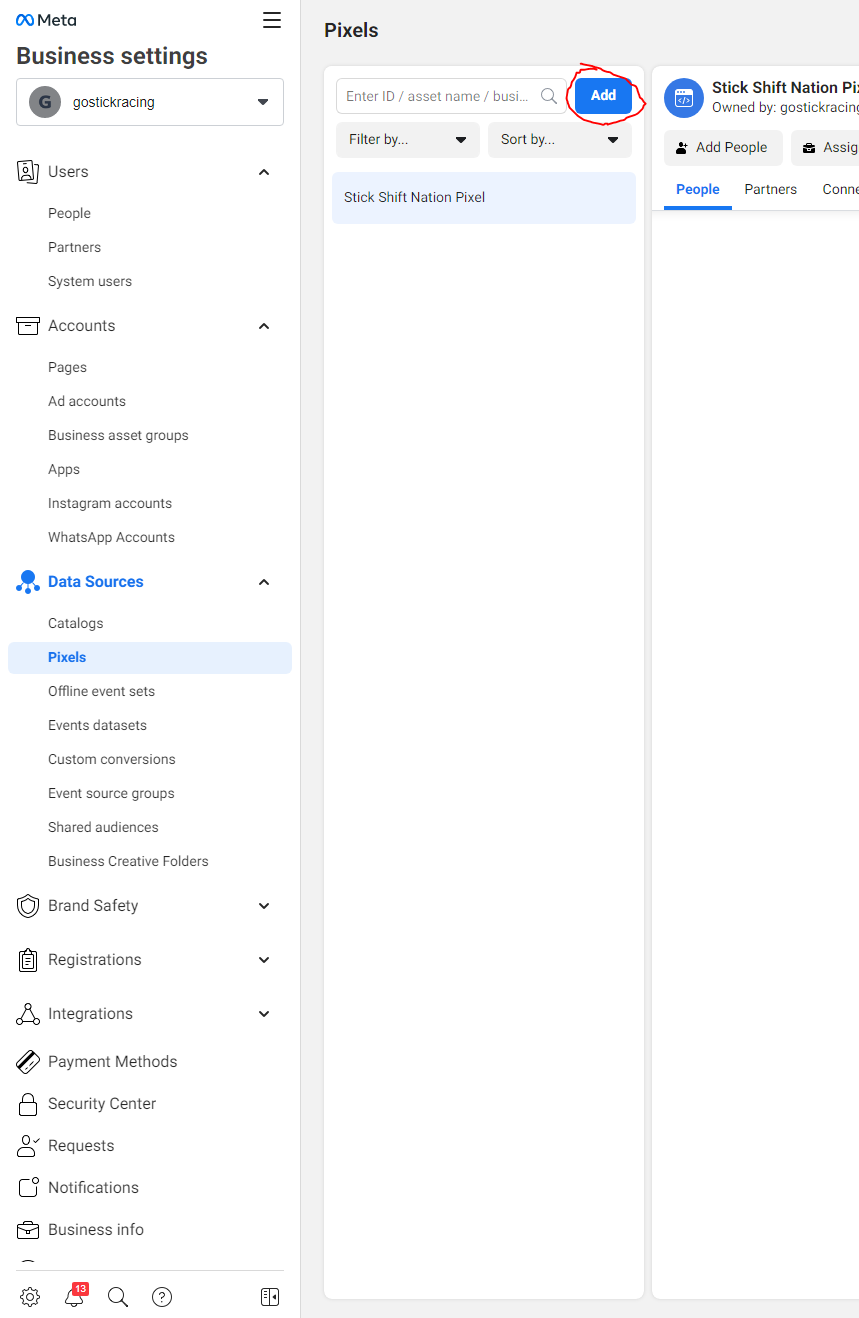
Task: Open Business Creative Folders
Action: [128, 862]
